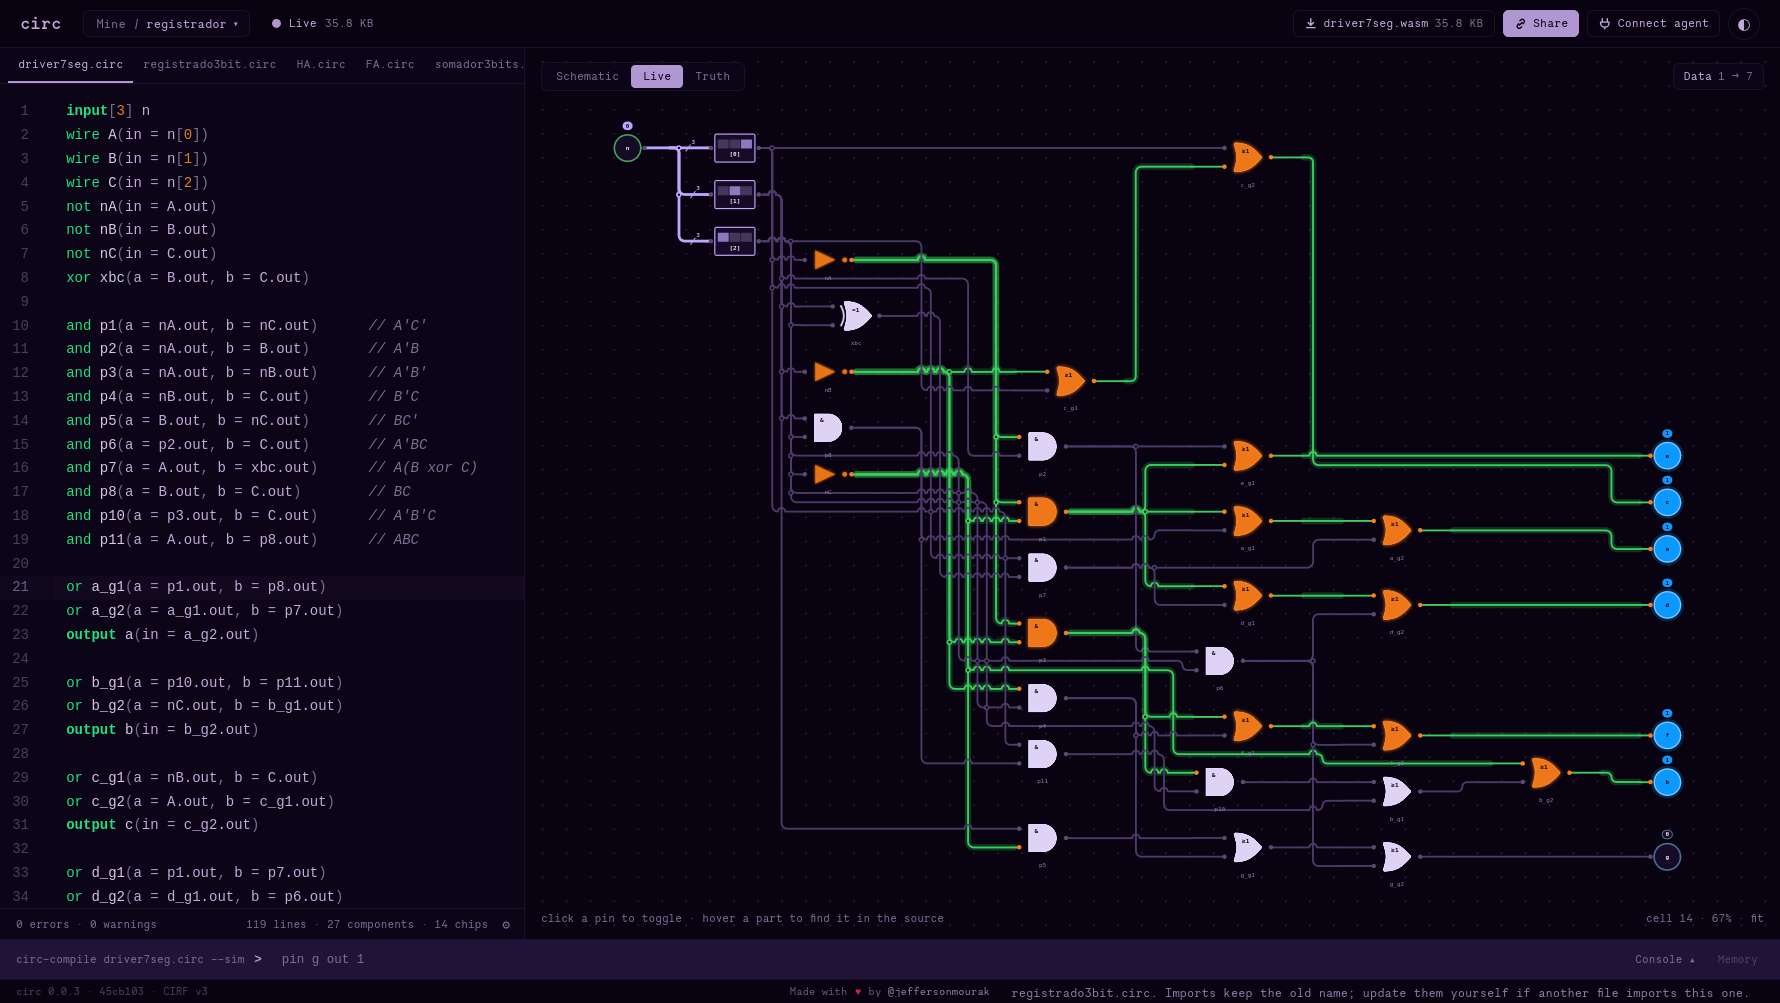Viewport: 1780px width, 1003px height.
Task: Select the b_g1 OR gate
Action: [x=1396, y=791]
